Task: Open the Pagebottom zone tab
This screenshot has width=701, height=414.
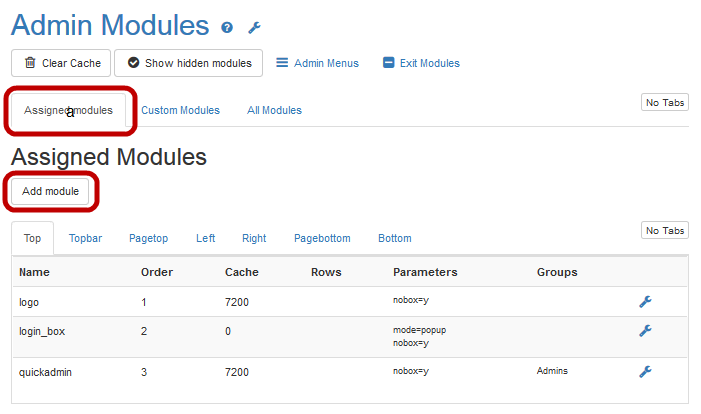Action: coord(322,238)
